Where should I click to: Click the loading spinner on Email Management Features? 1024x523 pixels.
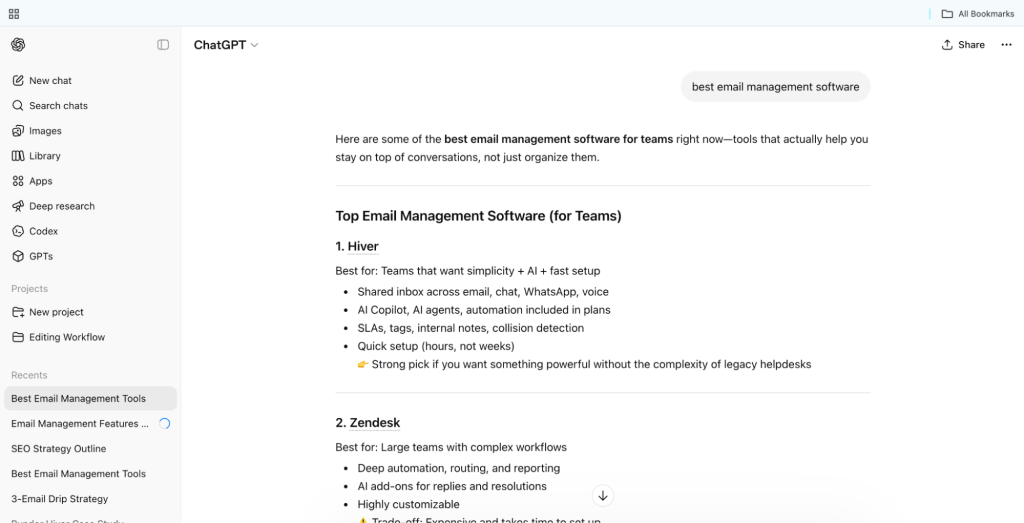(x=165, y=423)
